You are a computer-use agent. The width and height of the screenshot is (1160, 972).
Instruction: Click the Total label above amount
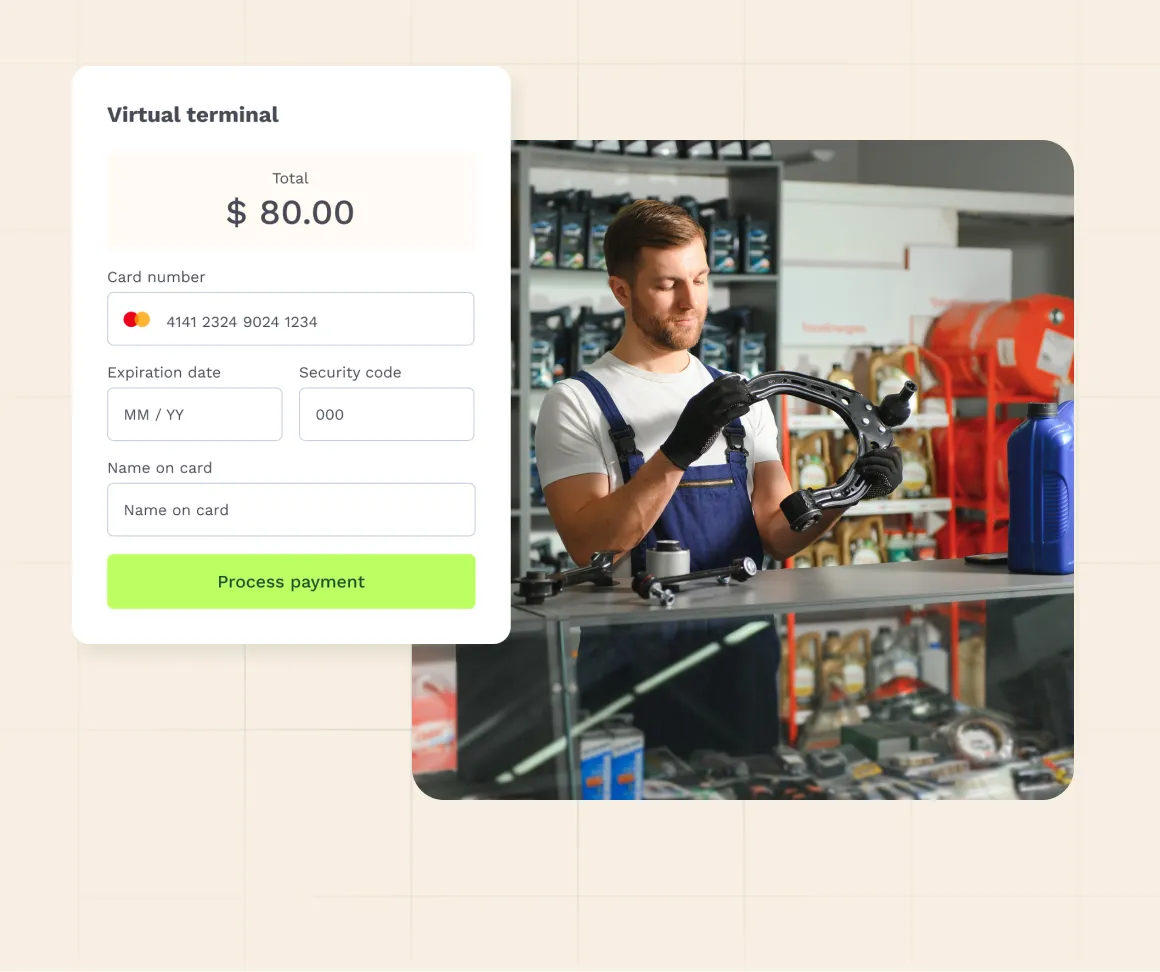pos(290,178)
